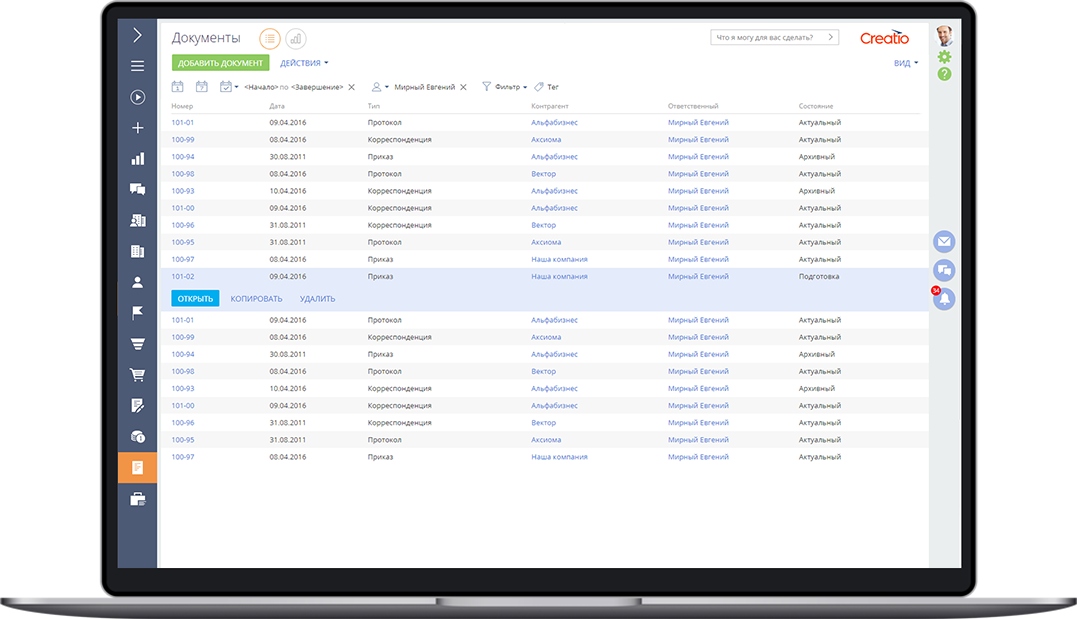Open the Фильтр dropdown
1077x619 pixels.
(505, 87)
